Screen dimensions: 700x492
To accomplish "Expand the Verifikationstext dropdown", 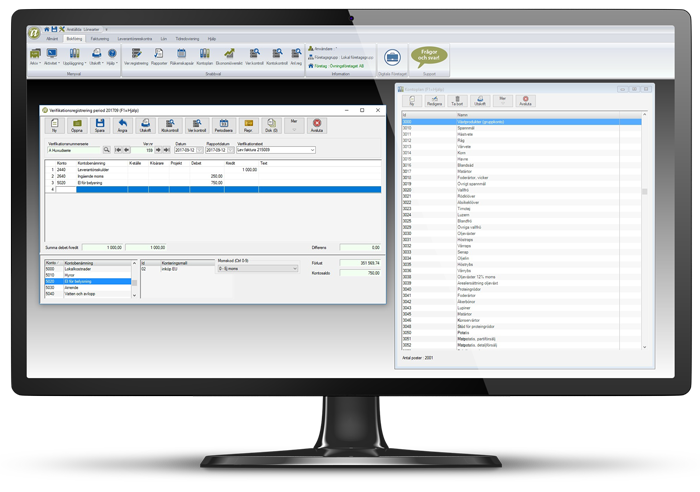I will [x=311, y=150].
